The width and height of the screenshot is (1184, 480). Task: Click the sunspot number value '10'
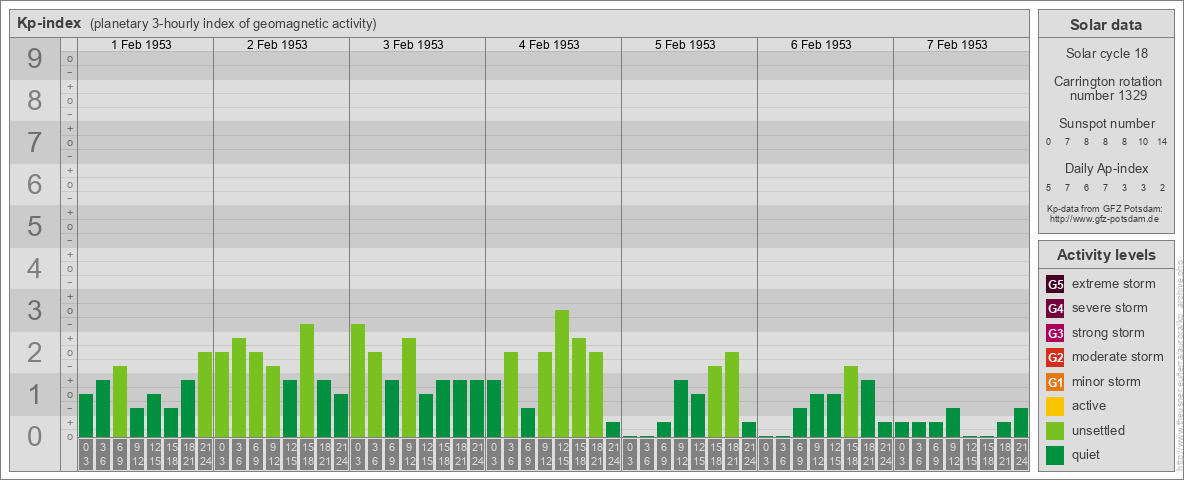coord(1143,142)
